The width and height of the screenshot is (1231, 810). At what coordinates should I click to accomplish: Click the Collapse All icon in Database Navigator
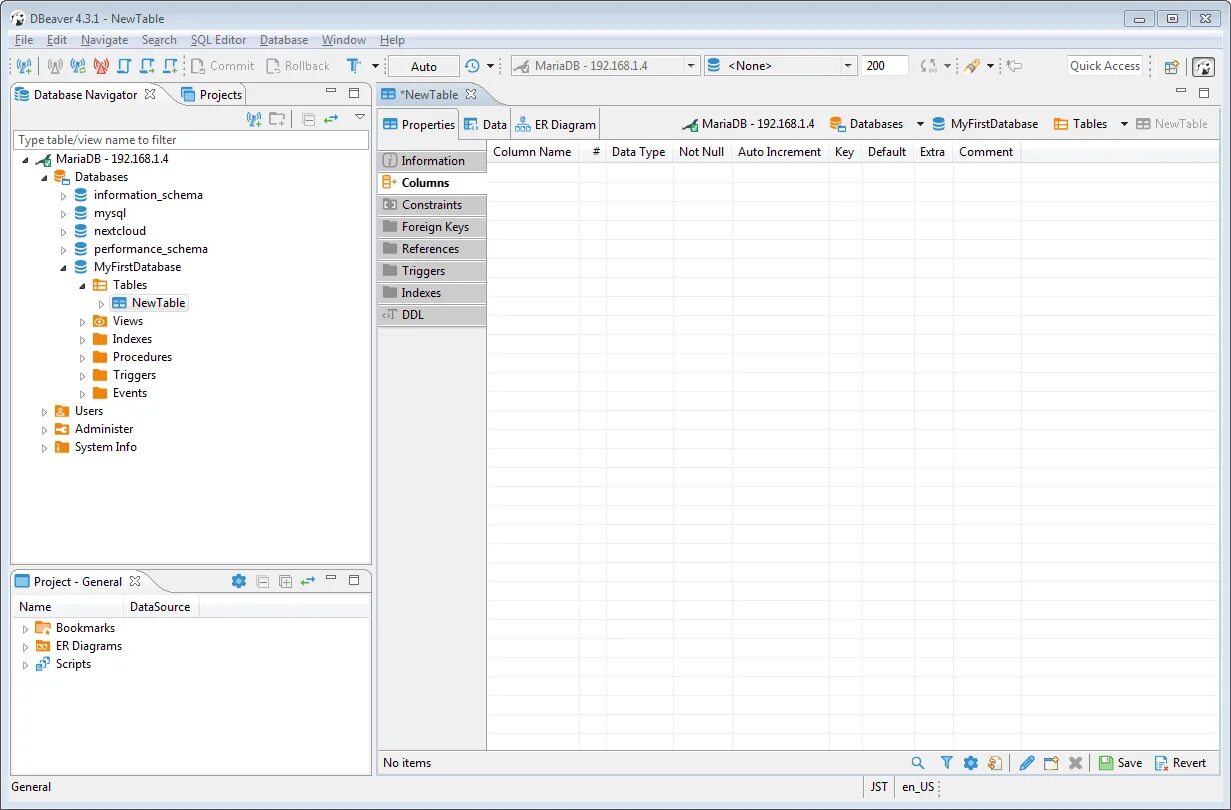pyautogui.click(x=308, y=119)
